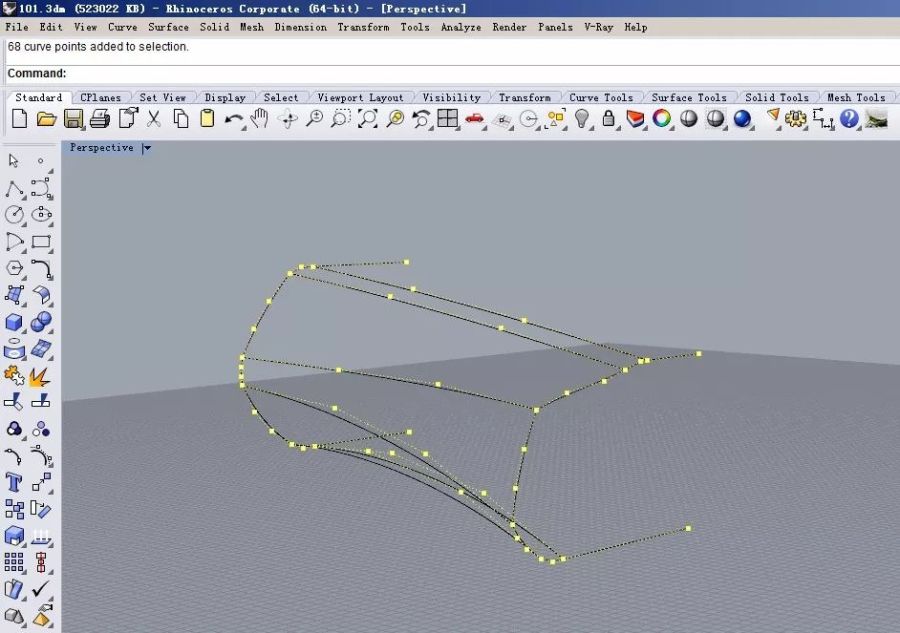Image resolution: width=900 pixels, height=633 pixels.
Task: Switch to the Curve Tools tab
Action: 601,97
